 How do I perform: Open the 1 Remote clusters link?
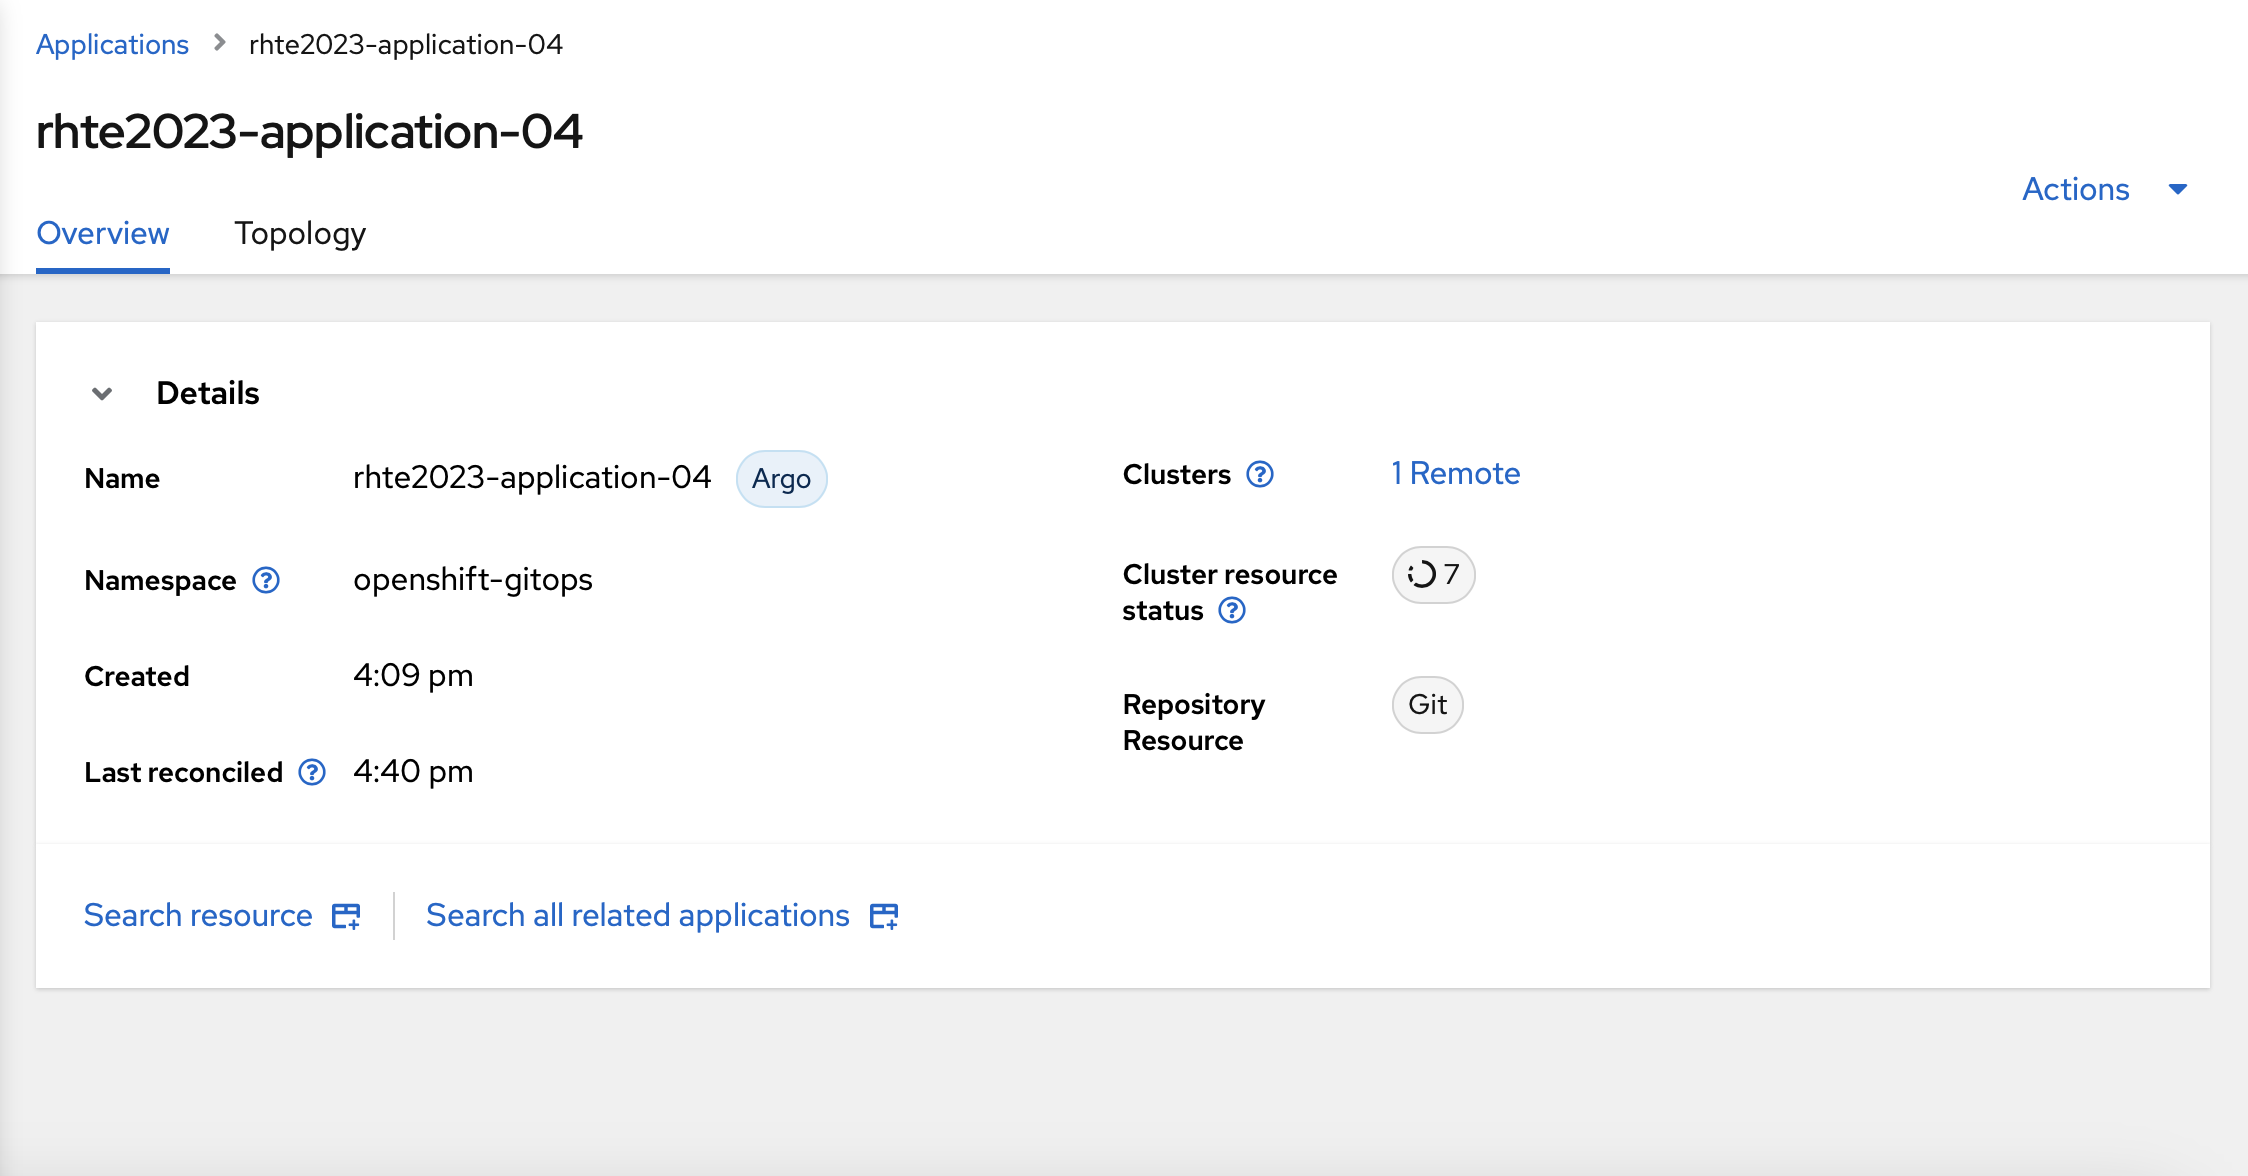point(1455,473)
